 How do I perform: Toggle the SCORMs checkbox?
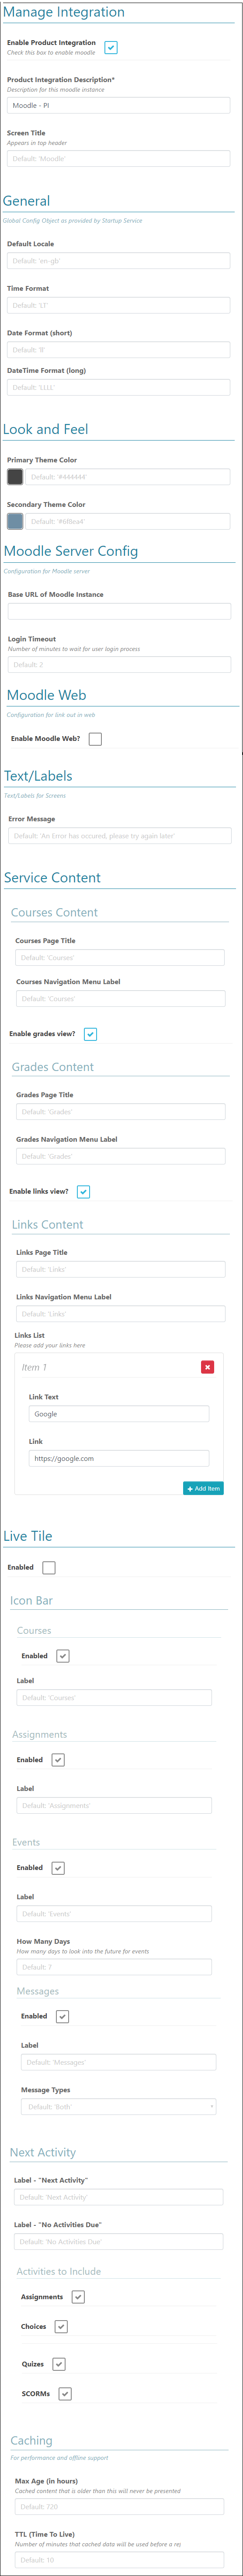coord(65,2394)
